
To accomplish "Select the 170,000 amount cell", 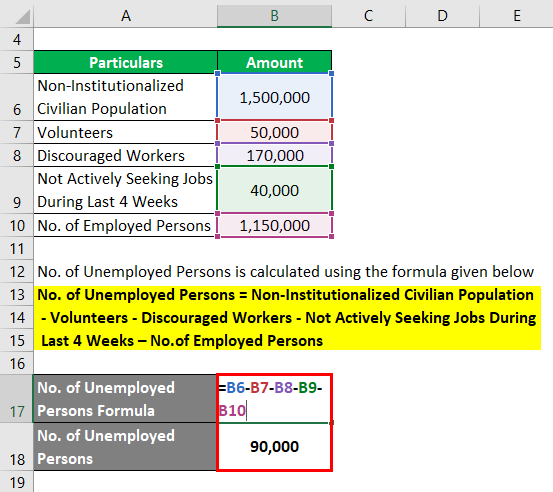I will click(x=274, y=155).
